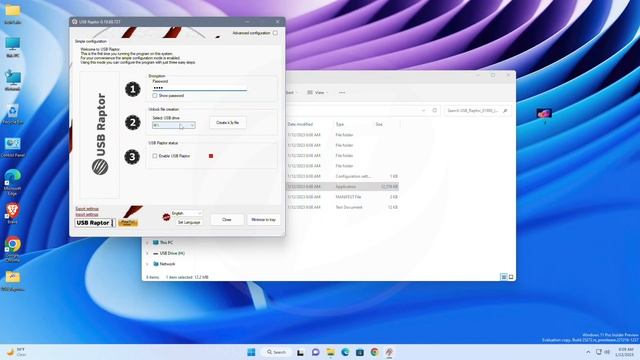The width and height of the screenshot is (640, 360).
Task: Open the Microsoft Edge desktop shortcut
Action: [13, 182]
